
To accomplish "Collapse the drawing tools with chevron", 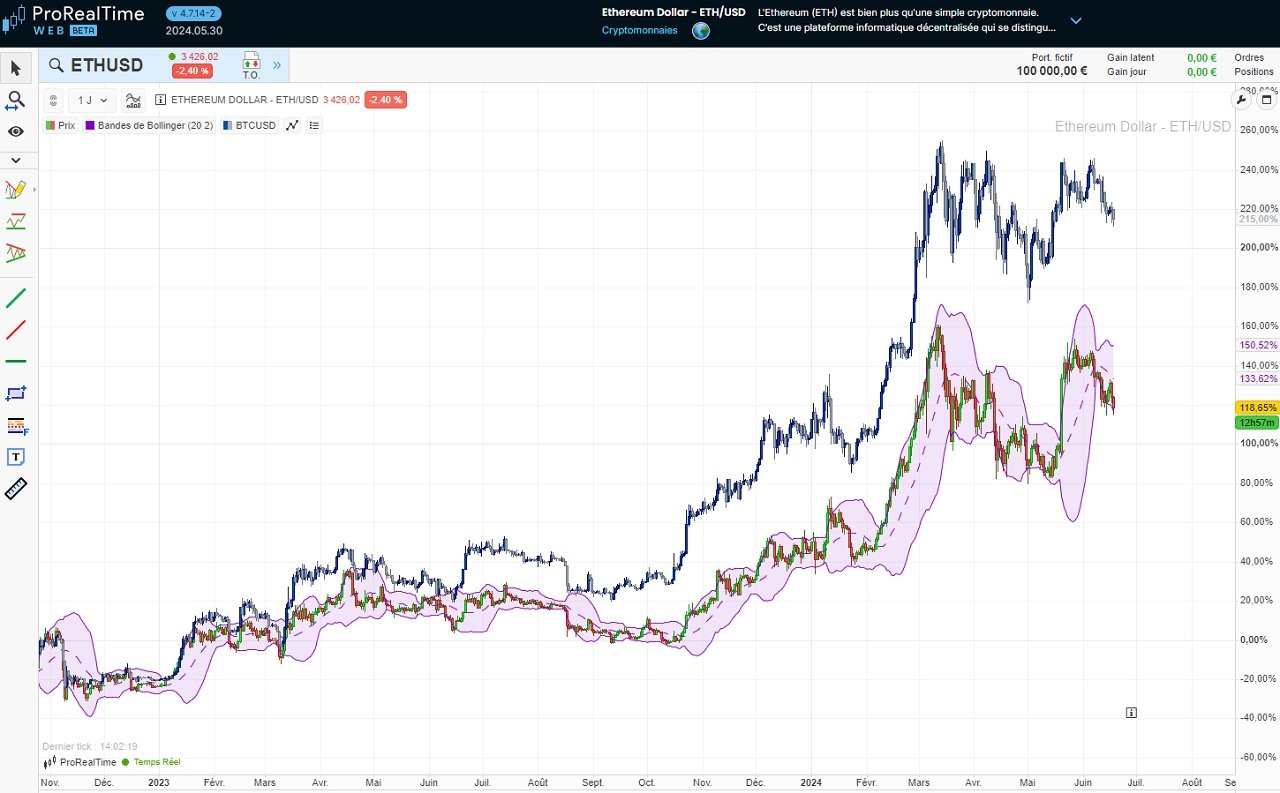I will tap(16, 160).
